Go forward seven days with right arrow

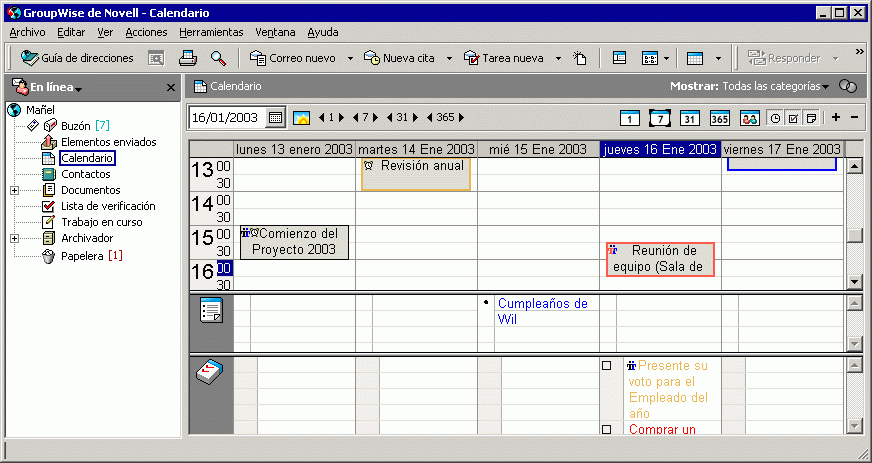(x=375, y=117)
